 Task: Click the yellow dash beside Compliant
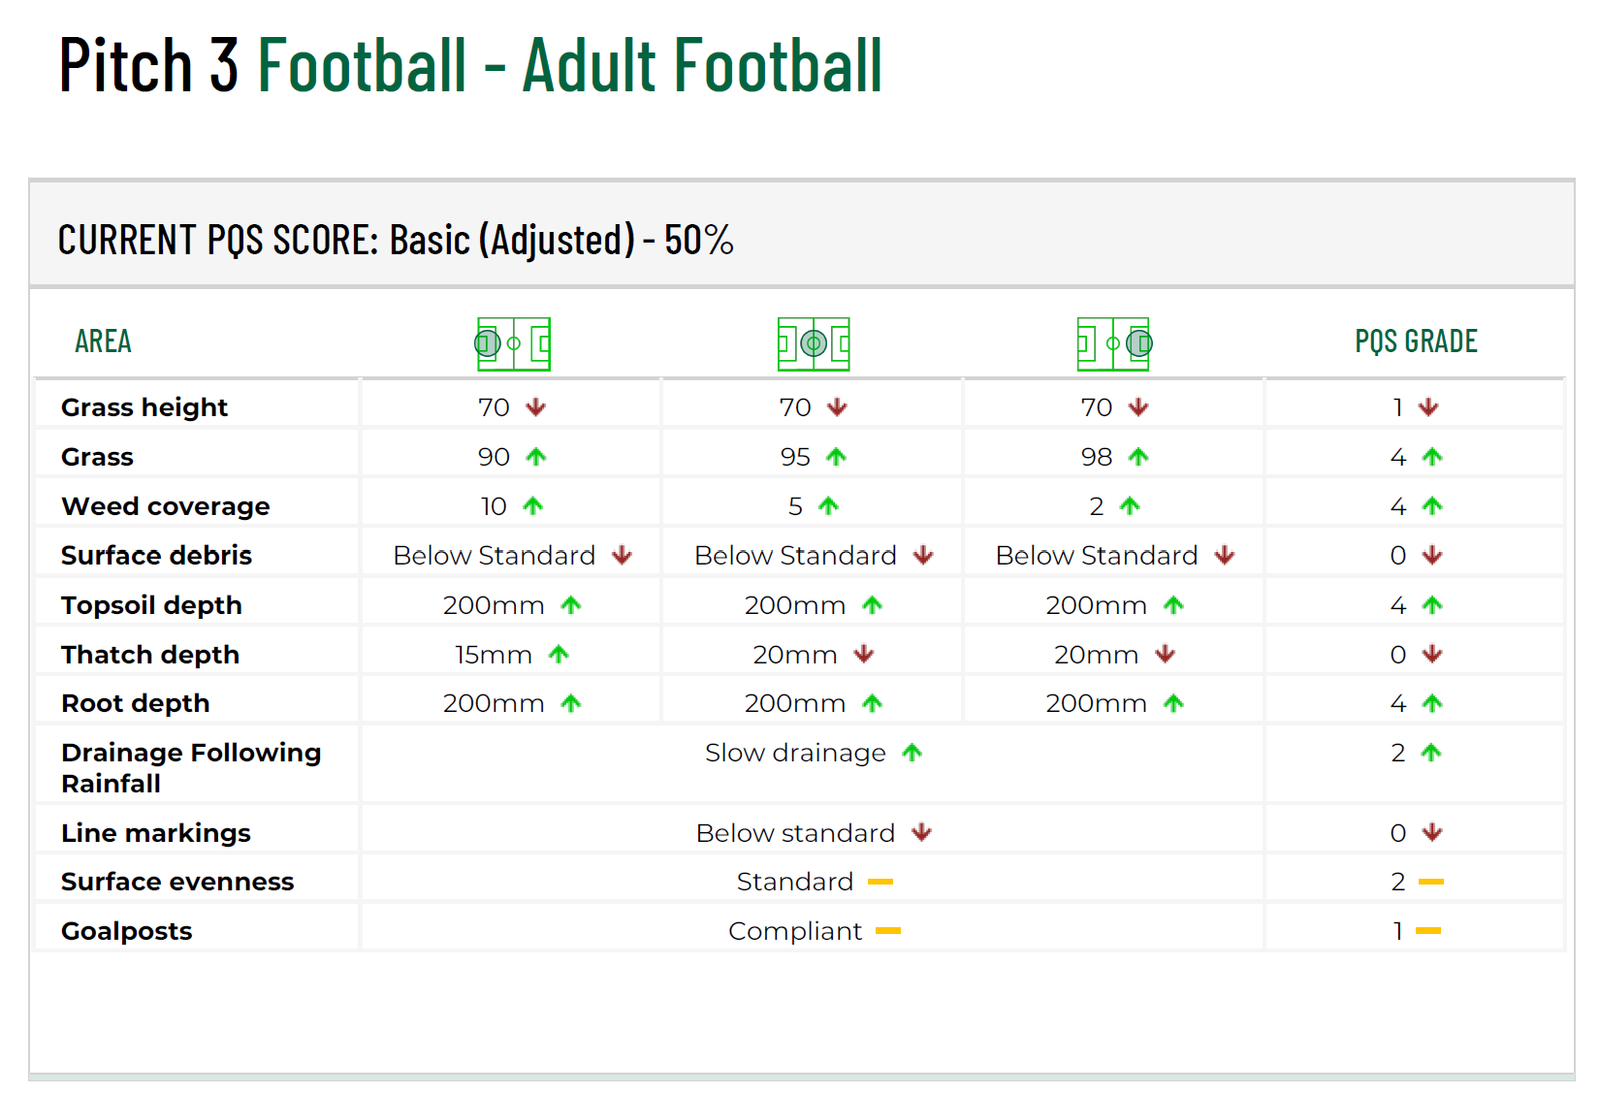888,931
